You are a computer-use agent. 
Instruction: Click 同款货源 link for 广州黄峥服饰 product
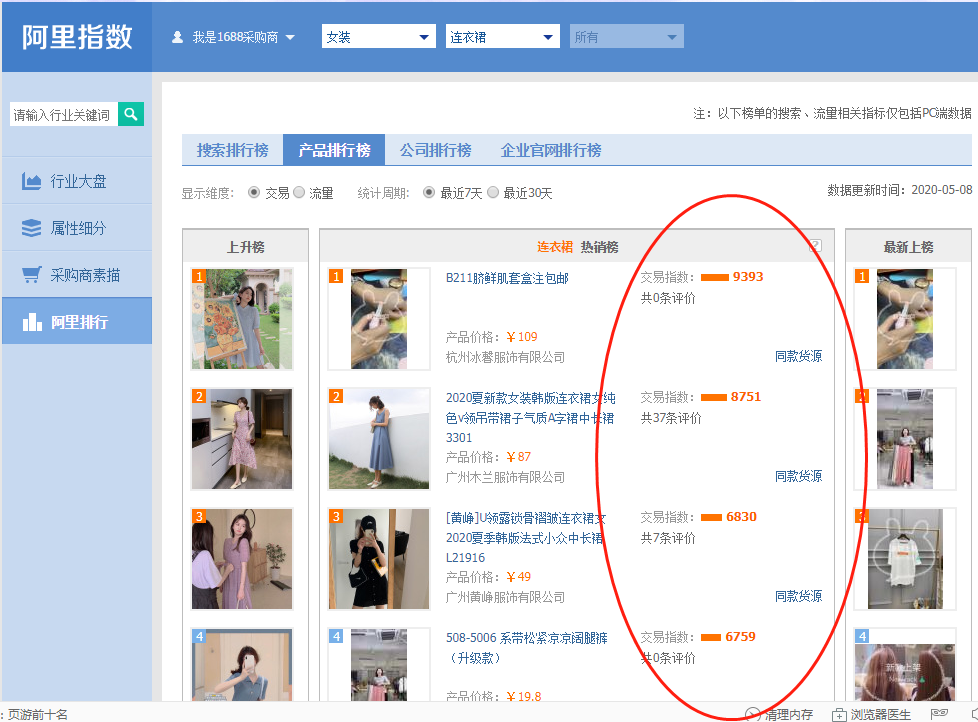[798, 596]
